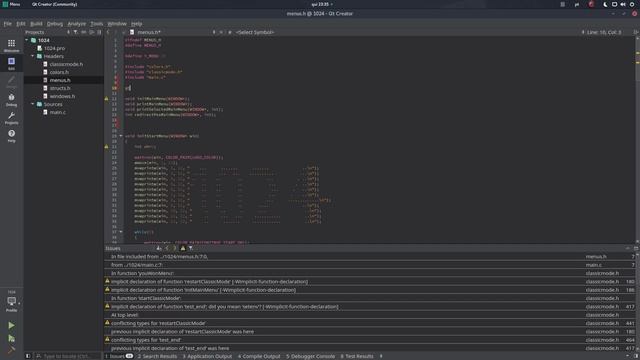Build project with the hammer icon
The image size is (640, 360).
(x=11, y=350)
